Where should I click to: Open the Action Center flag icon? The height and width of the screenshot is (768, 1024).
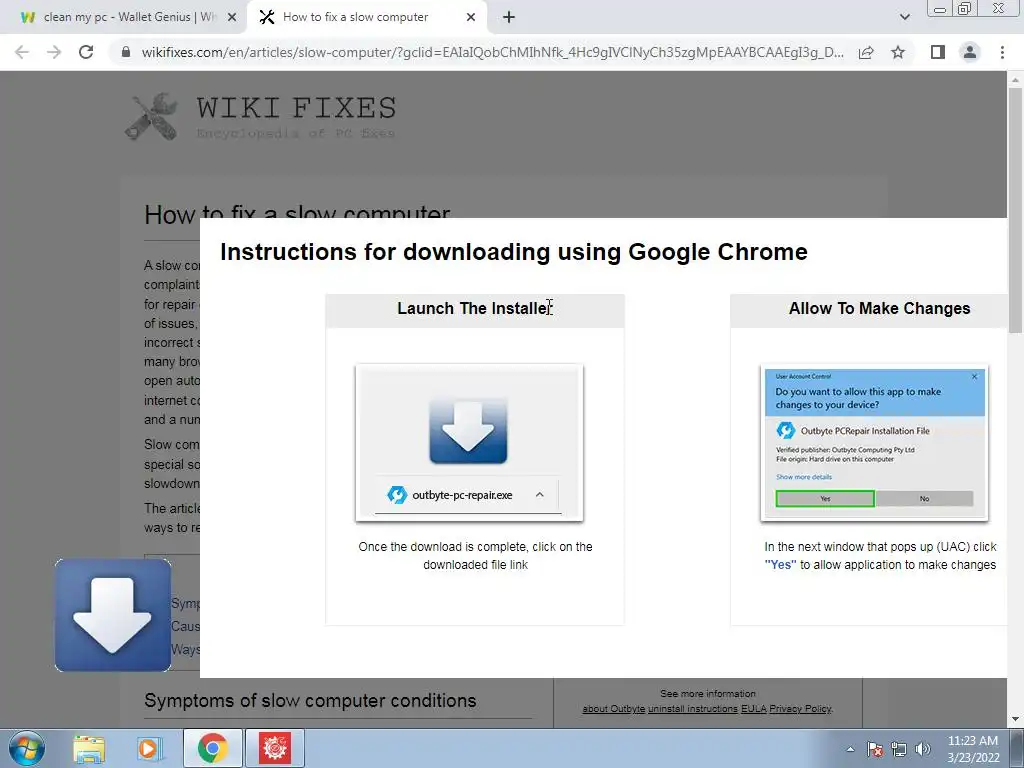click(875, 749)
